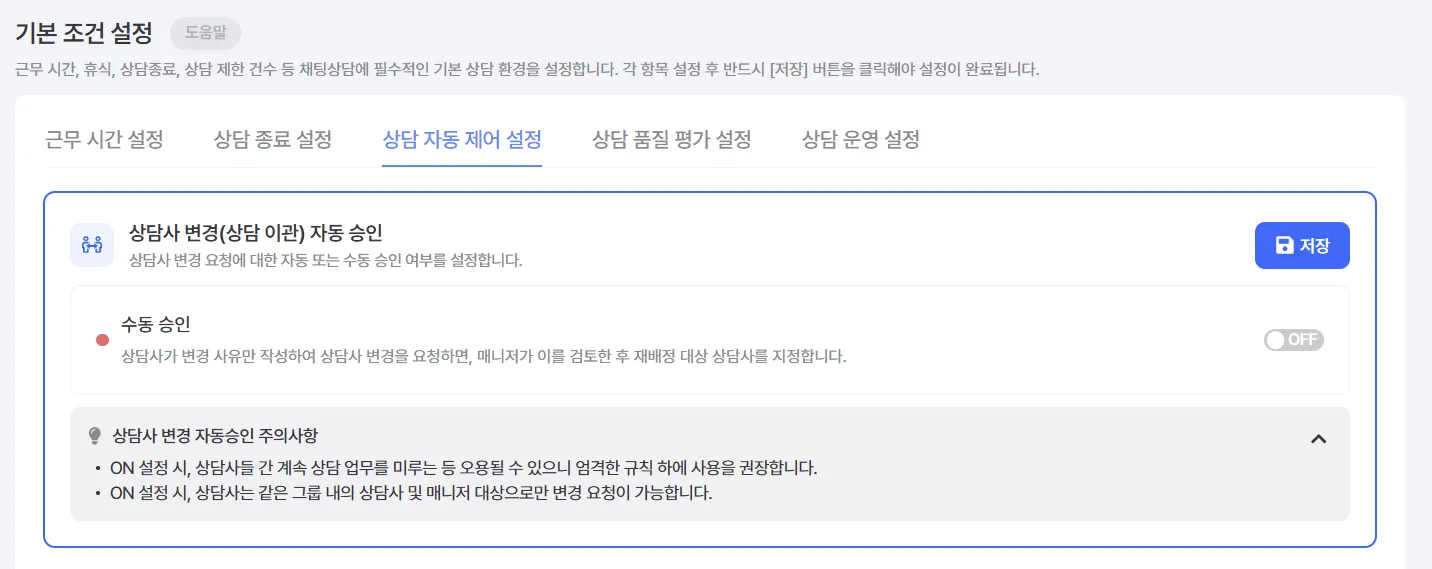
Task: Select the 상담 자동 제어 설정 tab
Action: 462,139
